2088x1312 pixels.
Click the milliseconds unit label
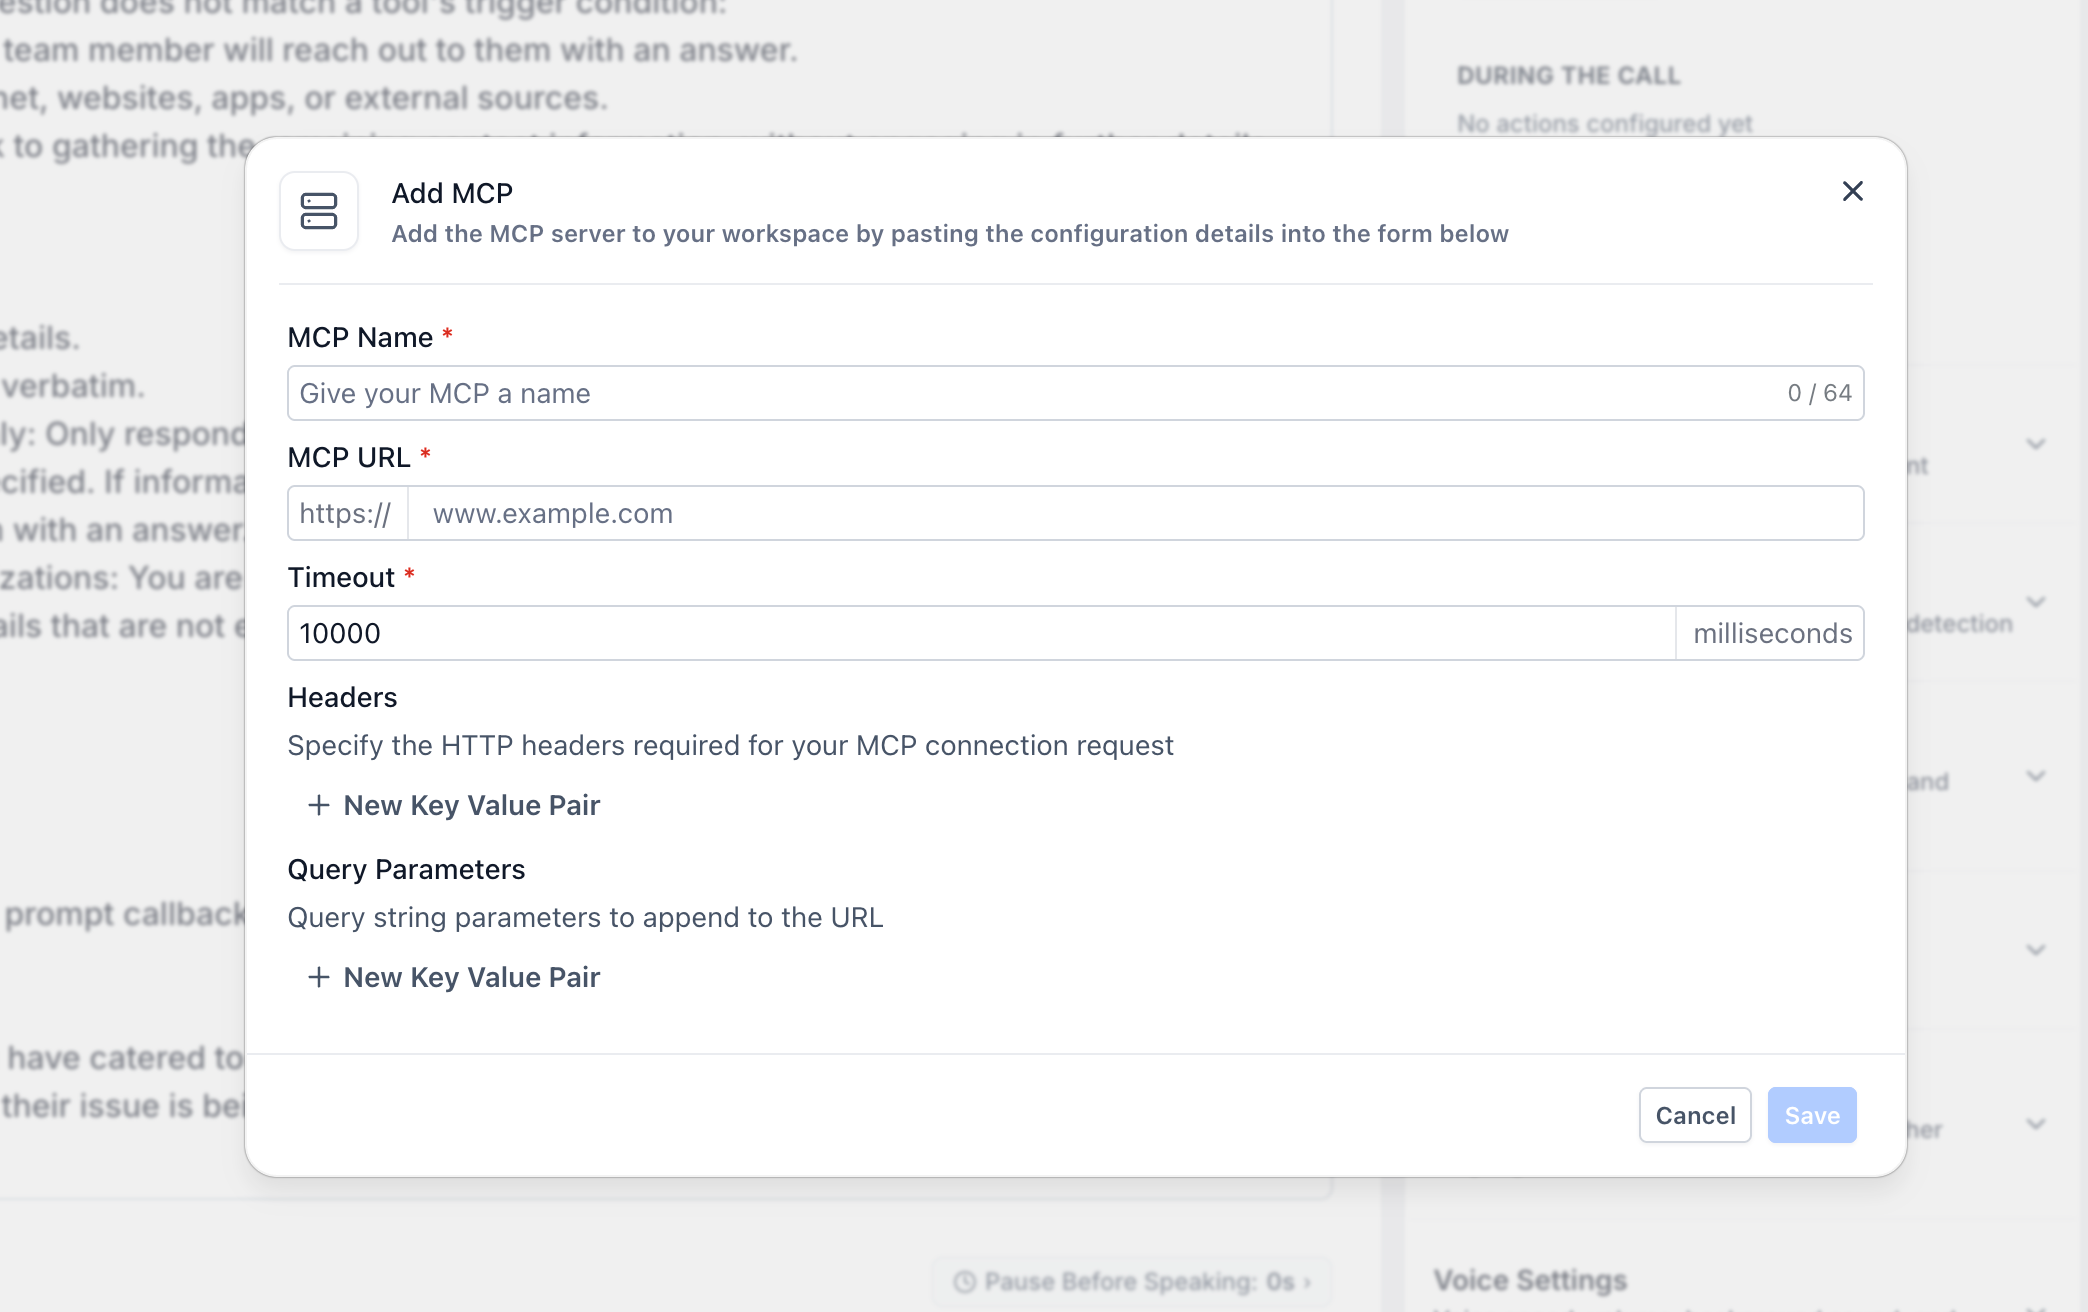coord(1771,633)
